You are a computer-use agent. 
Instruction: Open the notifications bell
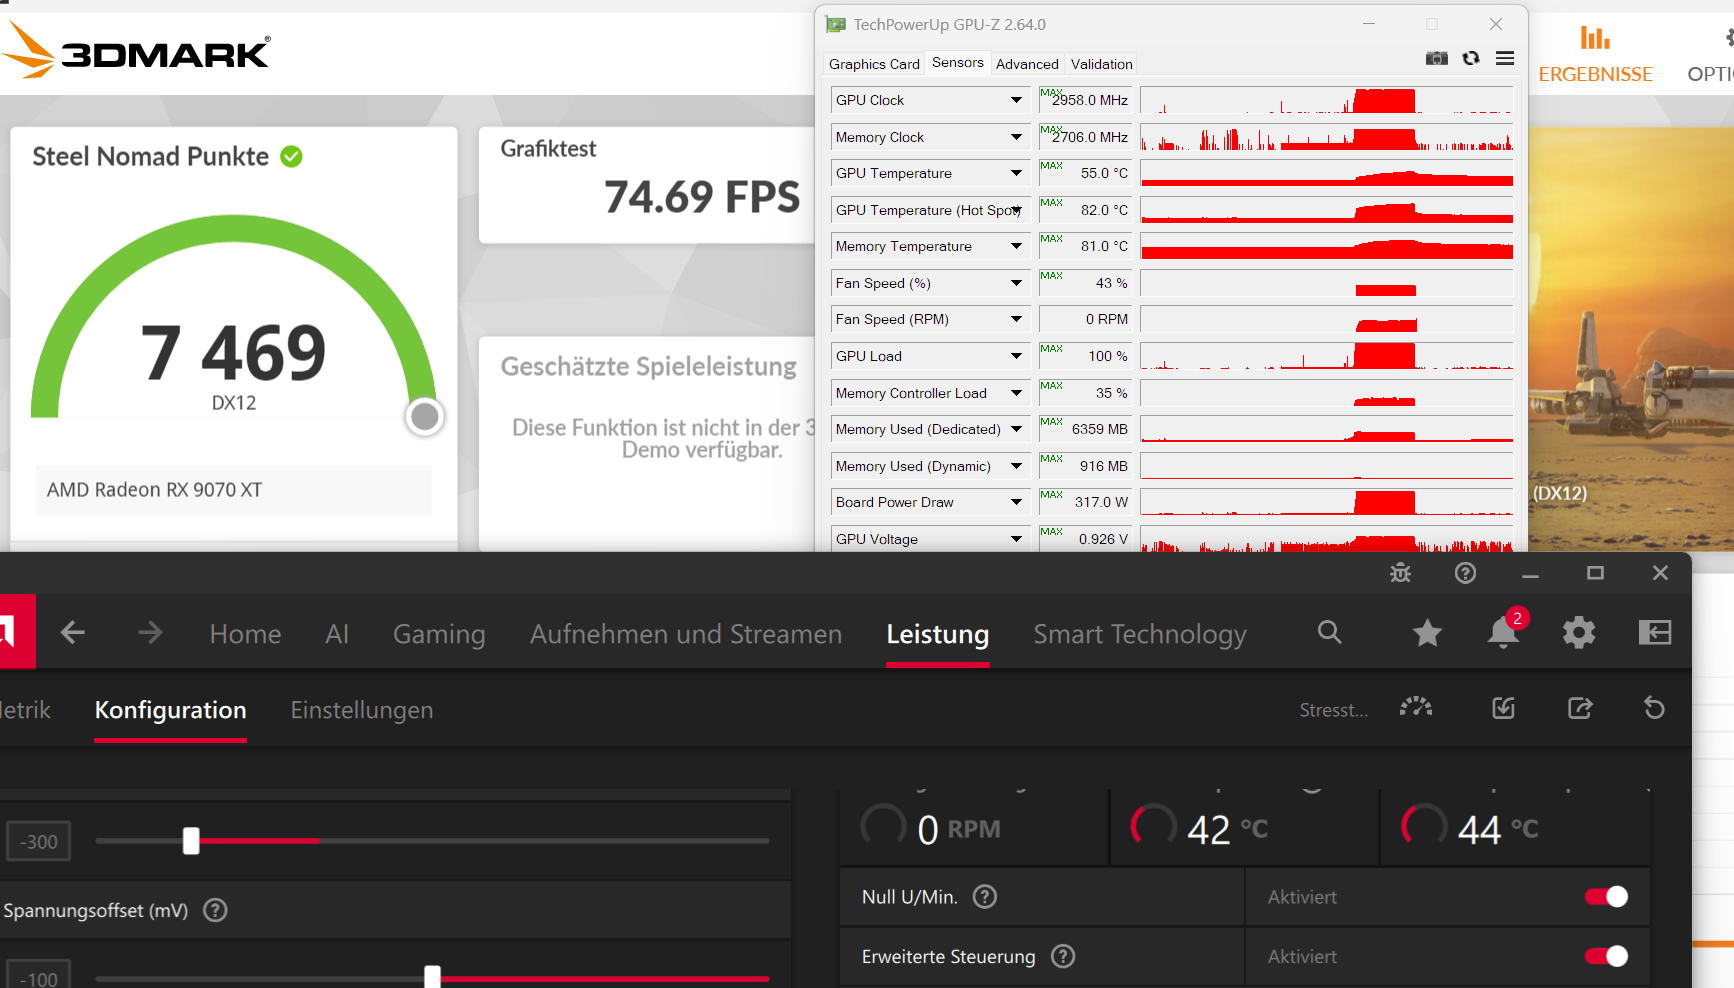point(1503,633)
